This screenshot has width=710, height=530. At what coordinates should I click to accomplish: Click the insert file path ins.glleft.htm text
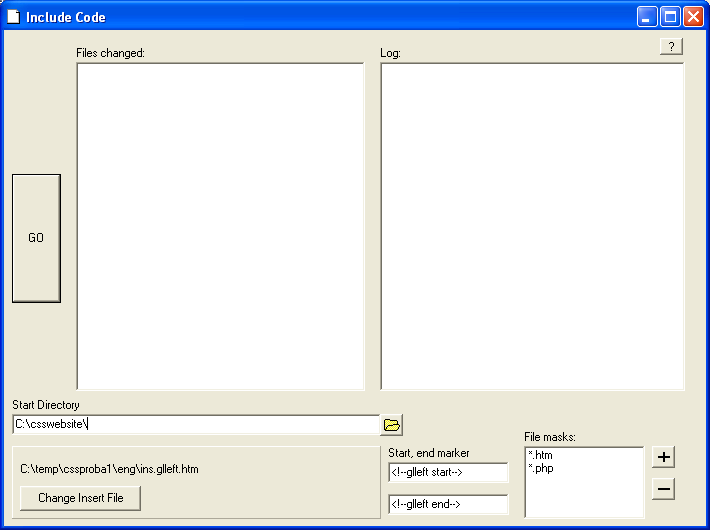[x=109, y=469]
